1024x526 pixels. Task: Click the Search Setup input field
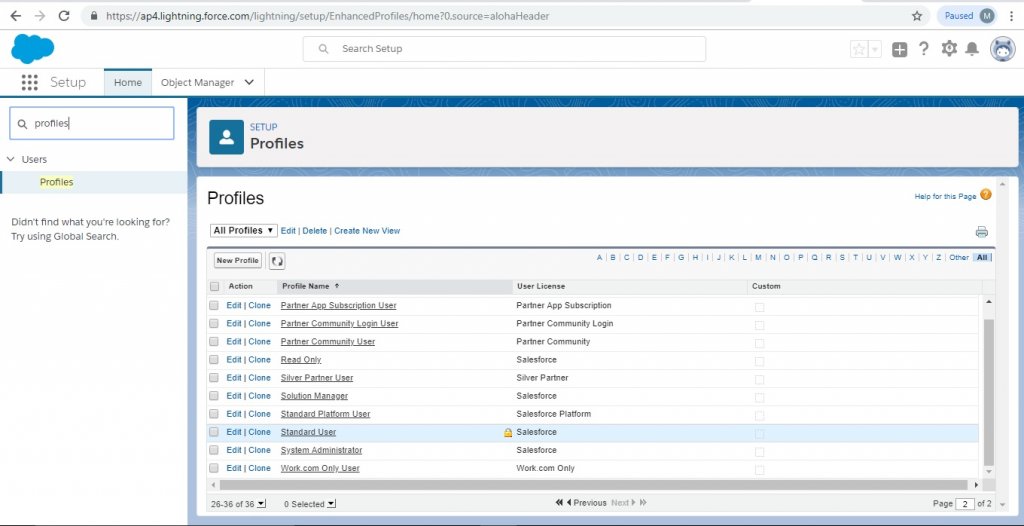click(504, 49)
